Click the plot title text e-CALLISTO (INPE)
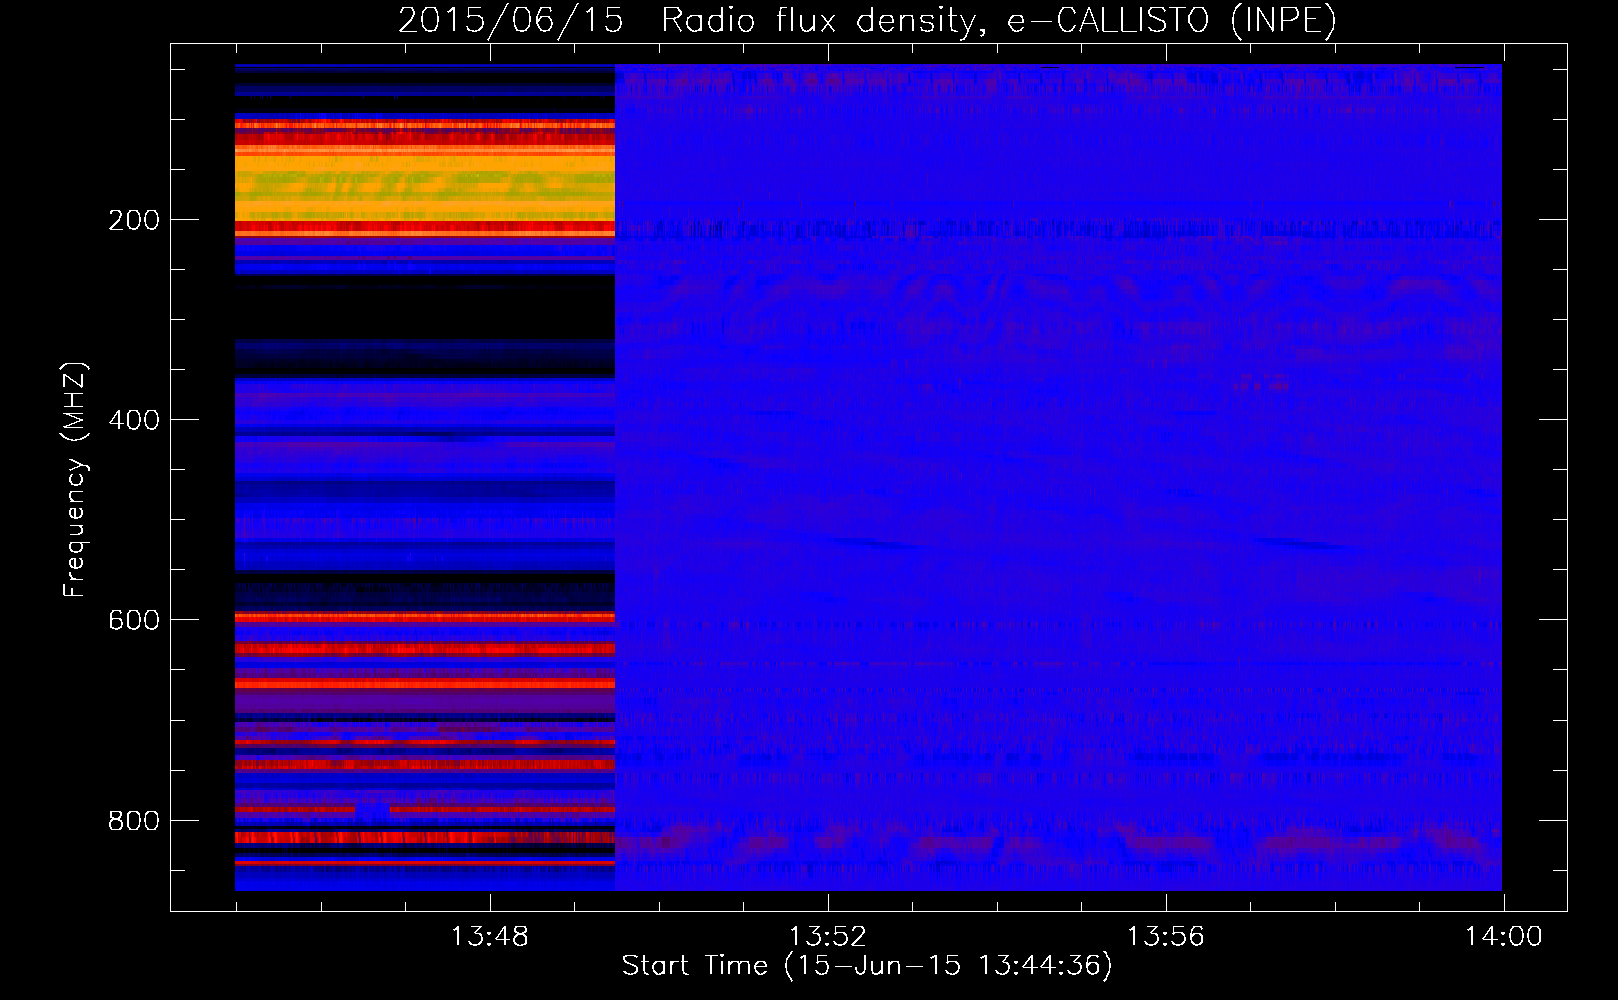The height and width of the screenshot is (1000, 1618). point(1172,20)
